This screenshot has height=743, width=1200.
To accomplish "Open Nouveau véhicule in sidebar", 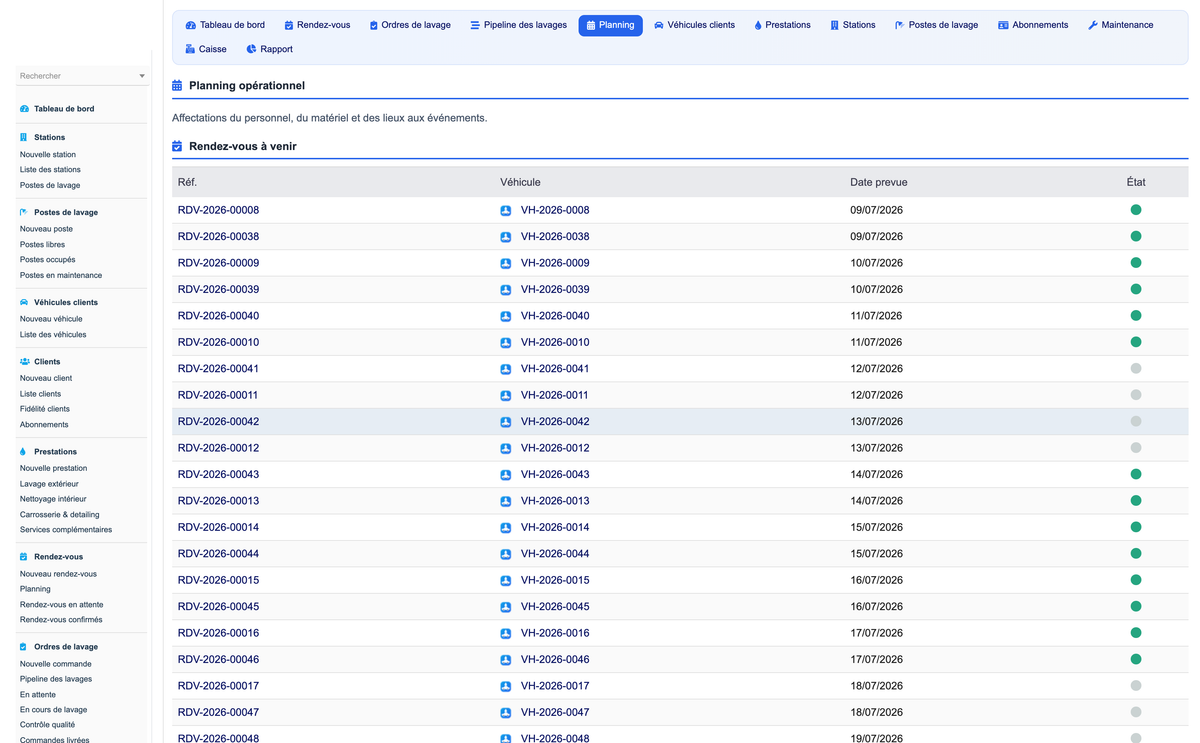I will 51,319.
